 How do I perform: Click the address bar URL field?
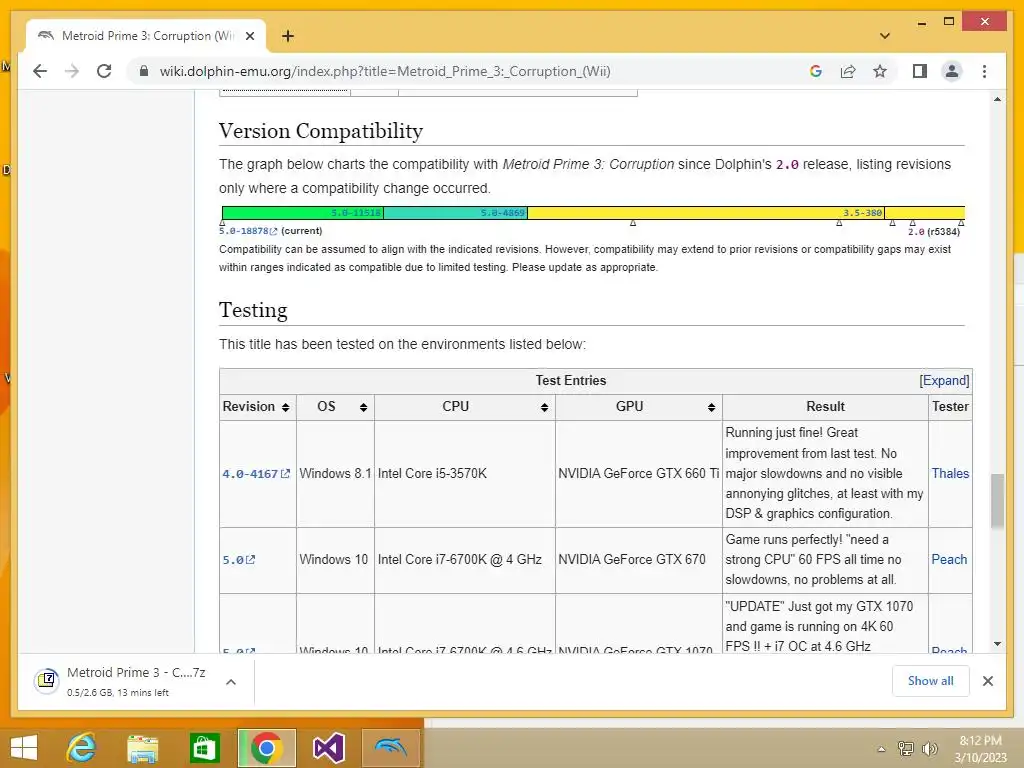click(470, 71)
